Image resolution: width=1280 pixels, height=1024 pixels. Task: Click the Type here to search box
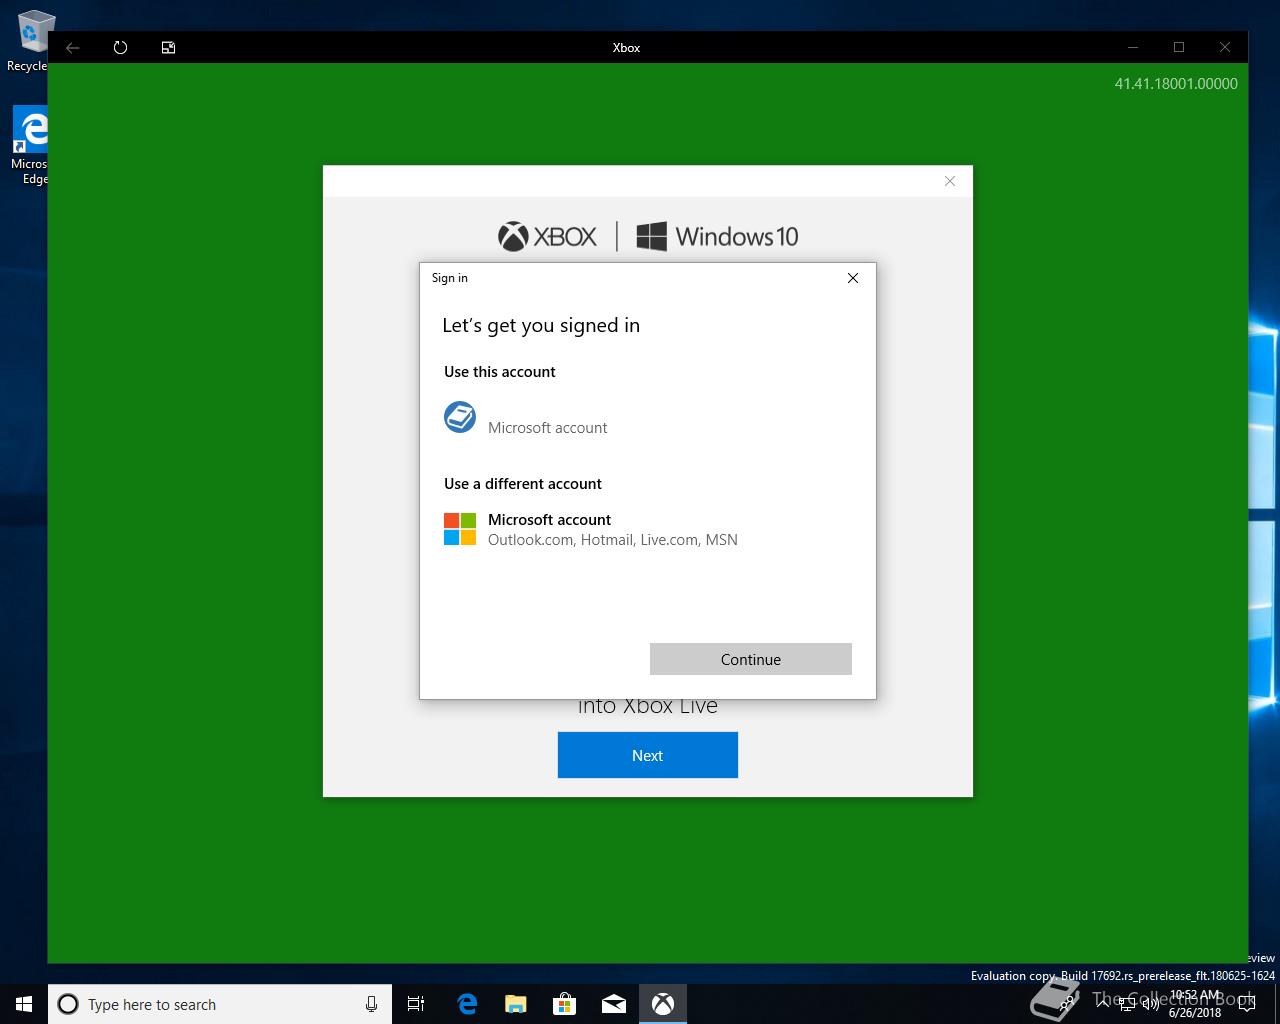click(x=220, y=1004)
